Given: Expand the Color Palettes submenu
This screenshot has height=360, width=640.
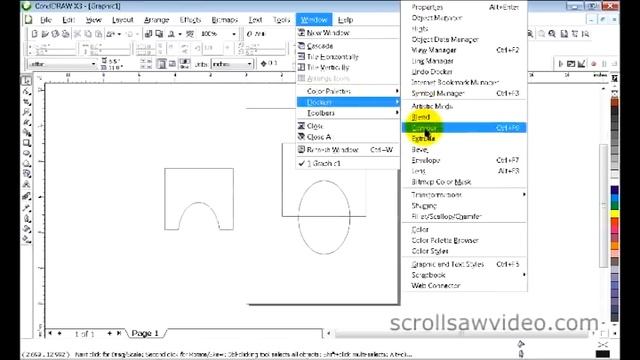Looking at the screenshot, I should point(348,91).
